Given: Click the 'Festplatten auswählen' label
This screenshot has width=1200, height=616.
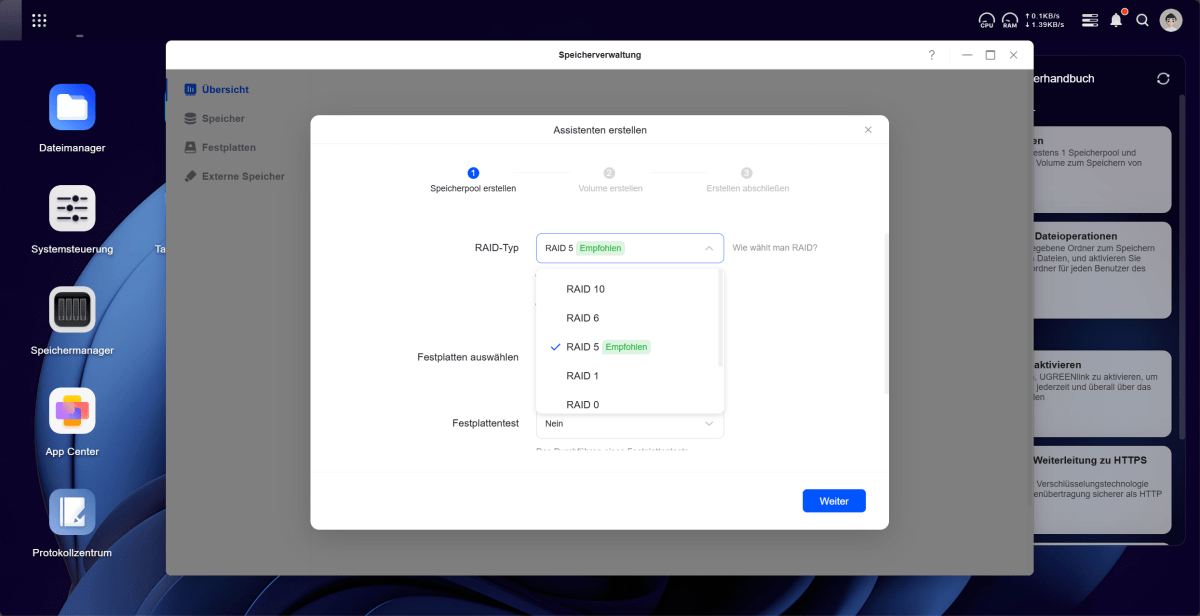Looking at the screenshot, I should pyautogui.click(x=468, y=357).
